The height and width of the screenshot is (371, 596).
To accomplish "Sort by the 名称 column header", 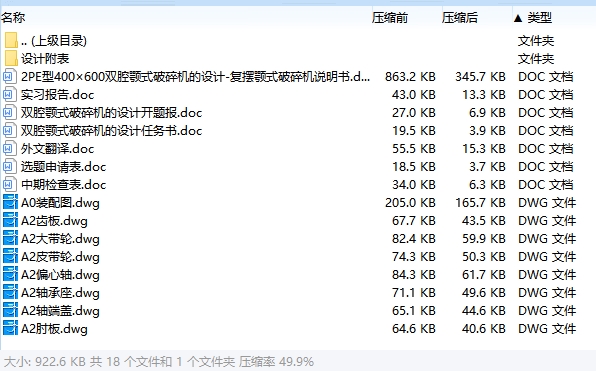I will [13, 17].
